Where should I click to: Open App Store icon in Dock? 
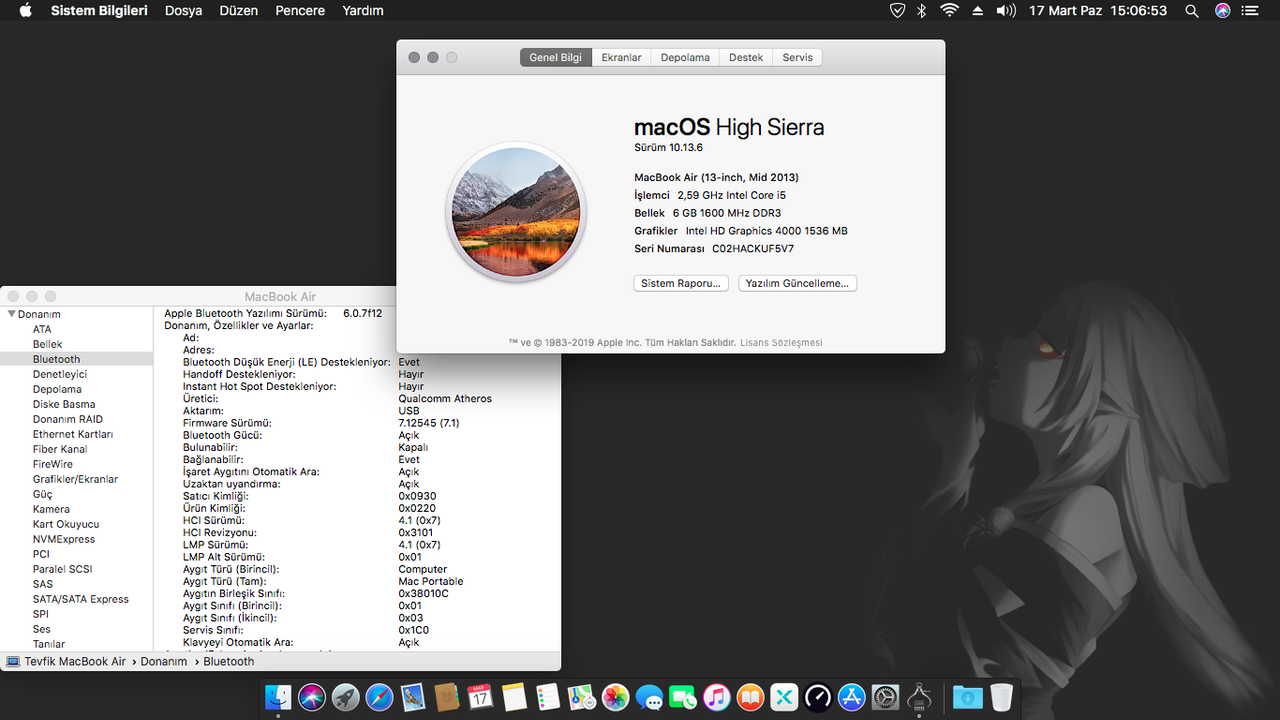[x=852, y=697]
